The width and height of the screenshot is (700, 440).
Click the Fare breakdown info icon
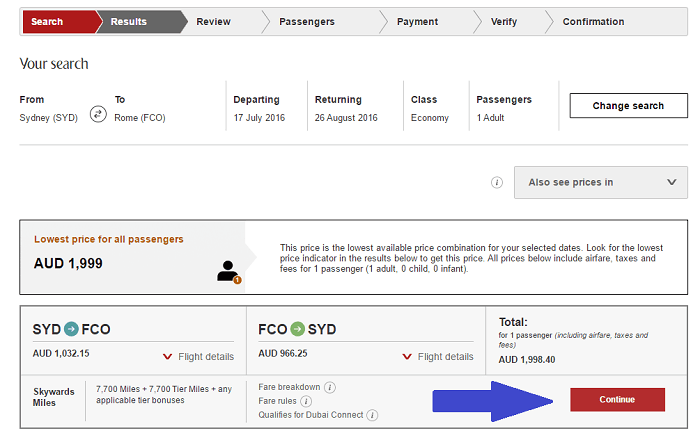coord(330,387)
